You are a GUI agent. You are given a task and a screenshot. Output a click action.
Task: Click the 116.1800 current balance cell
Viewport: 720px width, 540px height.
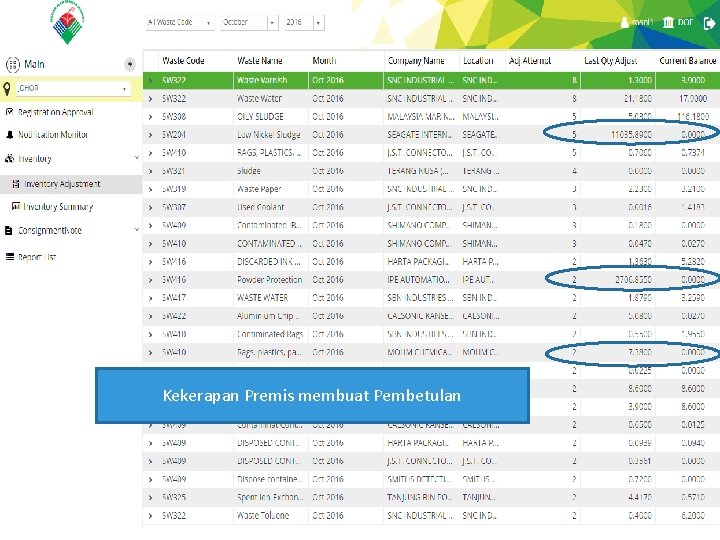point(693,117)
